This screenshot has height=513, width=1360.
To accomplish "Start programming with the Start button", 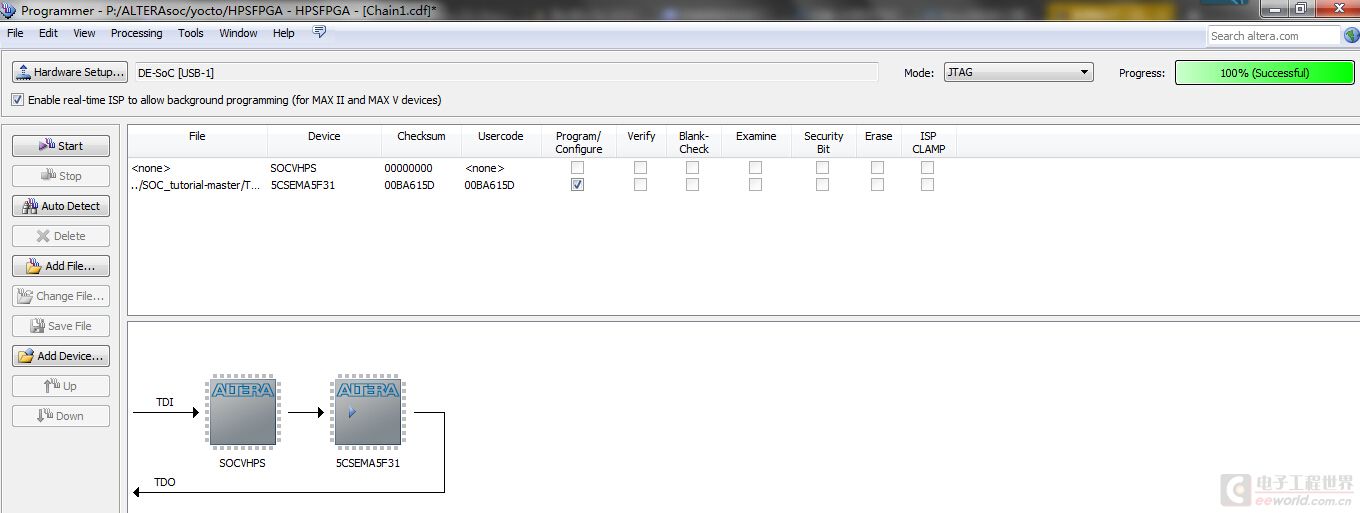I will click(x=61, y=146).
